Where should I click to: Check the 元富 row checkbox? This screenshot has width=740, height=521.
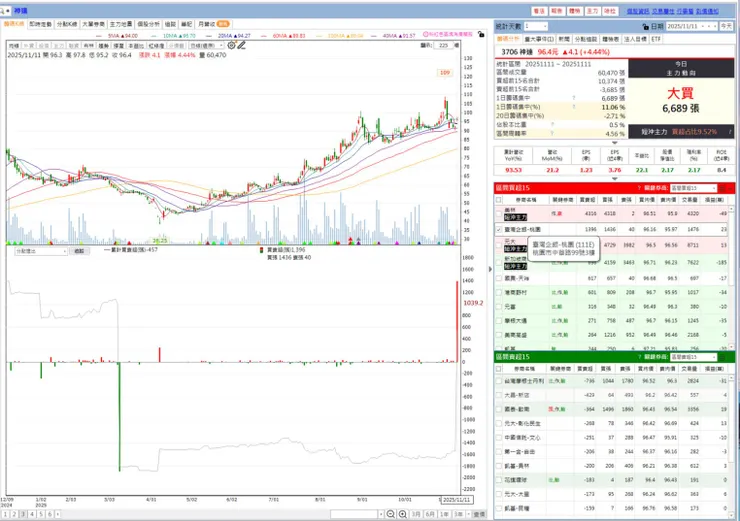coord(499,307)
